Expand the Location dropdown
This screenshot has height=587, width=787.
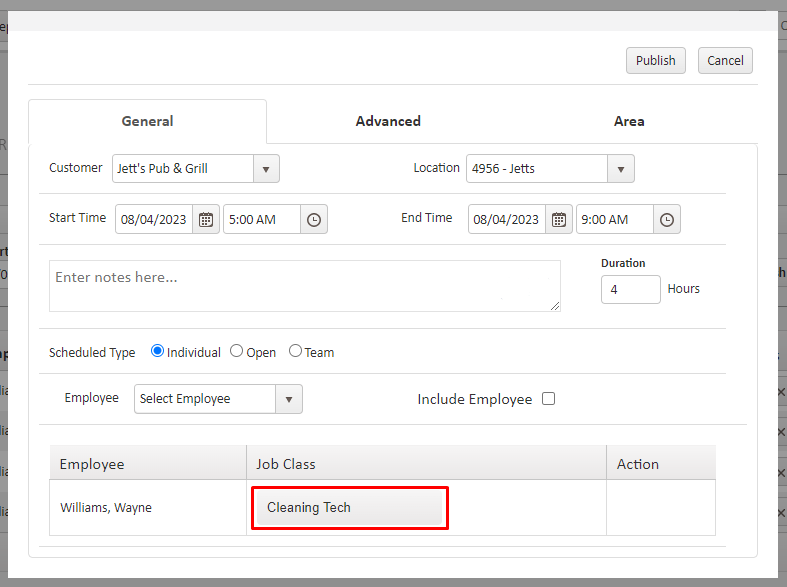[x=620, y=169]
